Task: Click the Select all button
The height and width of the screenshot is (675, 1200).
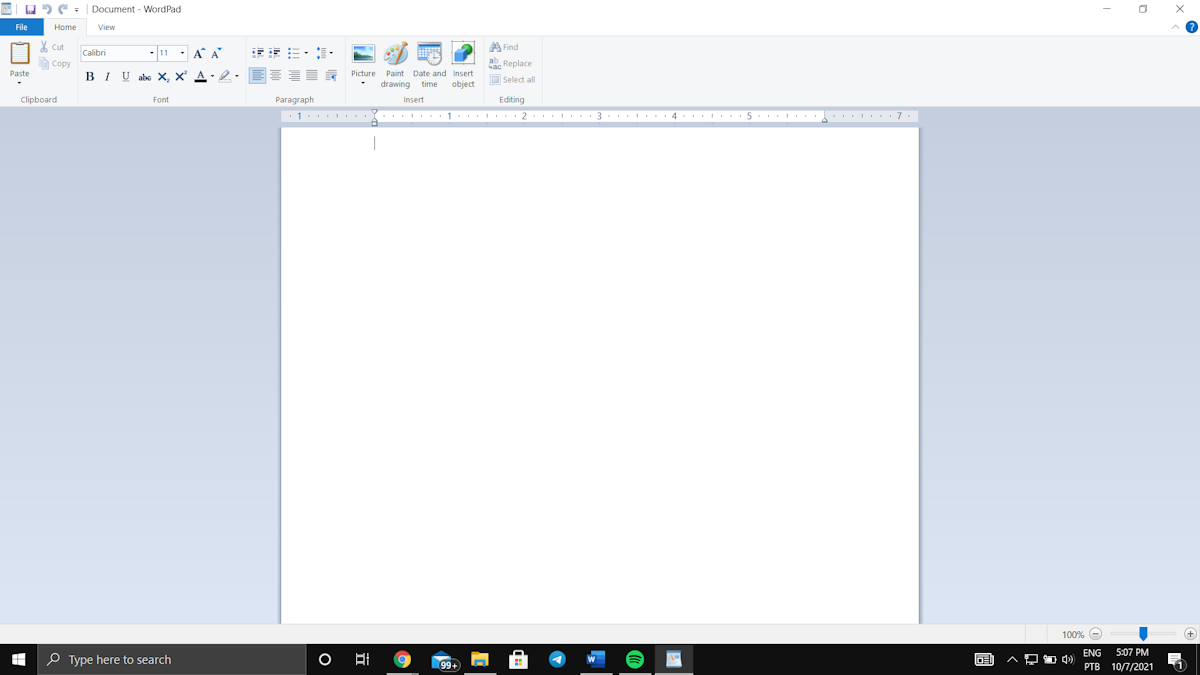Action: 512,79
